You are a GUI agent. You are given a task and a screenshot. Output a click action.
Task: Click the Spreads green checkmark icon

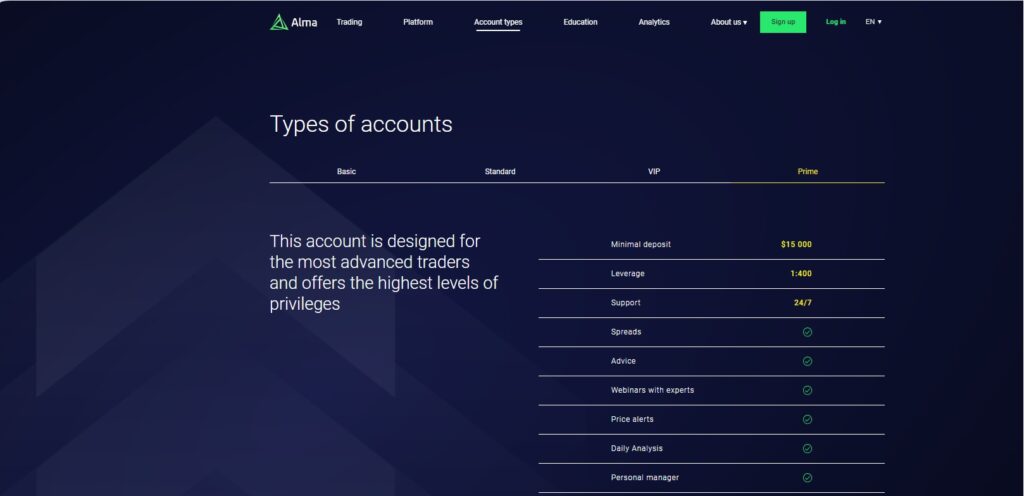[807, 332]
